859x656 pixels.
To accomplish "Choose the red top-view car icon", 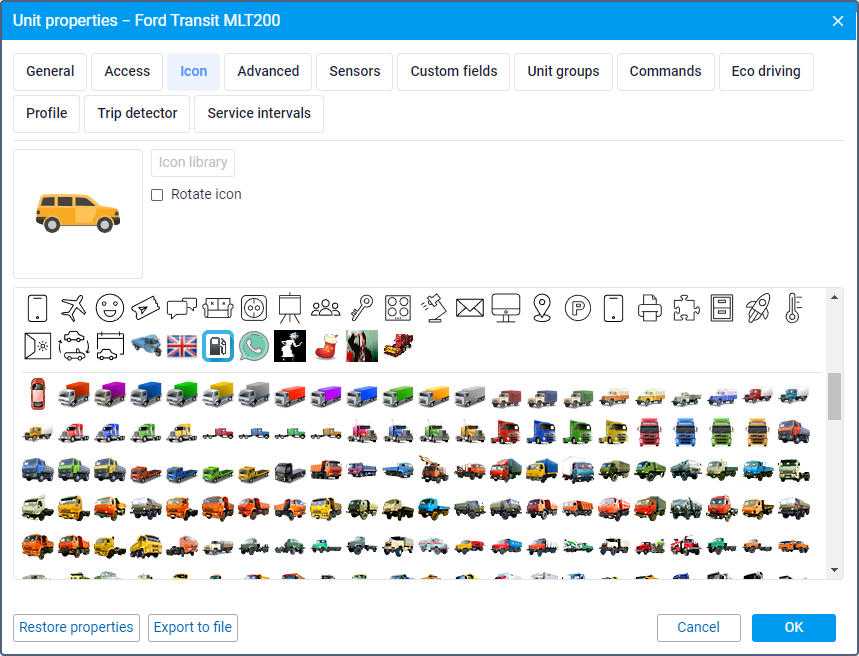I will (37, 394).
